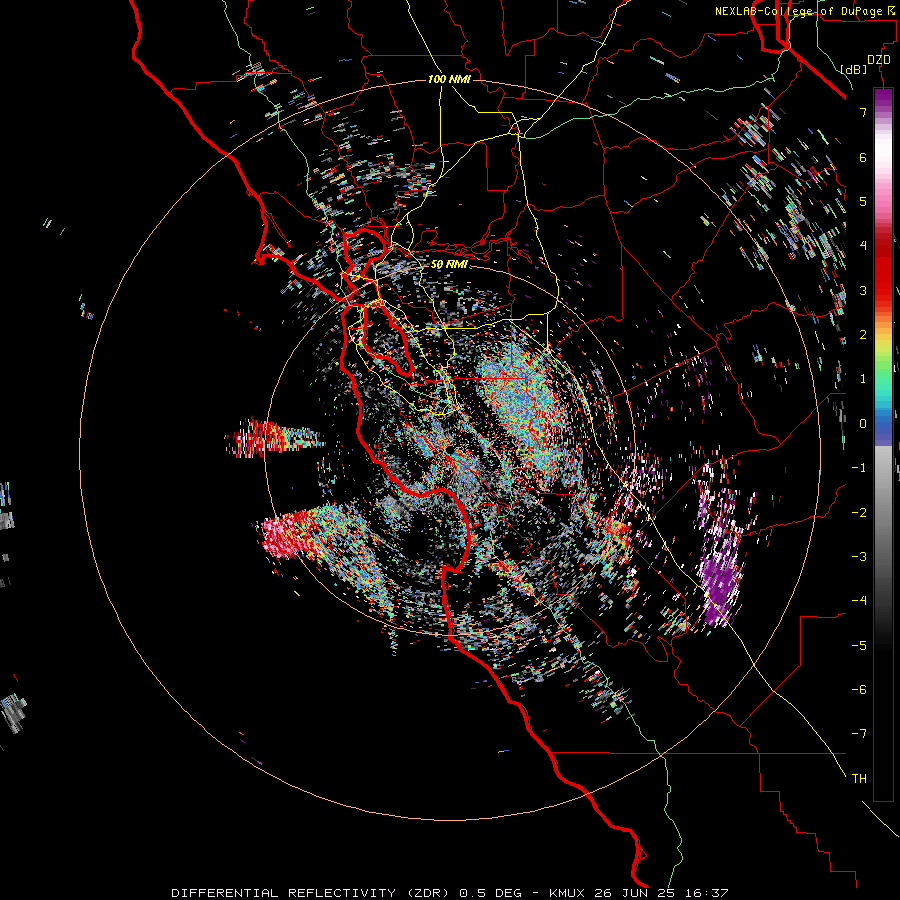
Task: Click the '6' value on the color scale
Action: pyautogui.click(x=863, y=157)
